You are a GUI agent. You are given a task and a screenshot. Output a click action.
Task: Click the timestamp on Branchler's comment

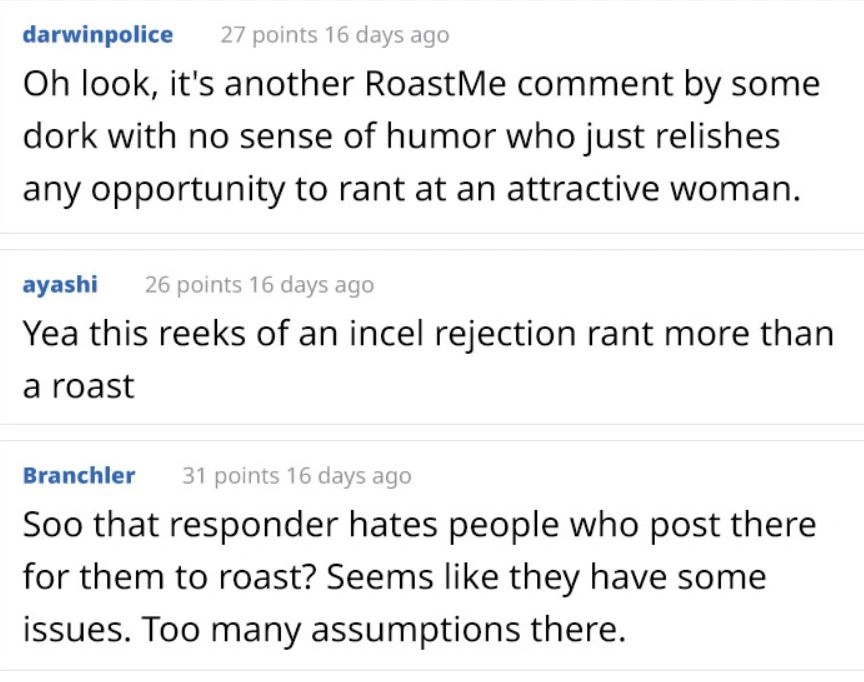click(x=348, y=476)
